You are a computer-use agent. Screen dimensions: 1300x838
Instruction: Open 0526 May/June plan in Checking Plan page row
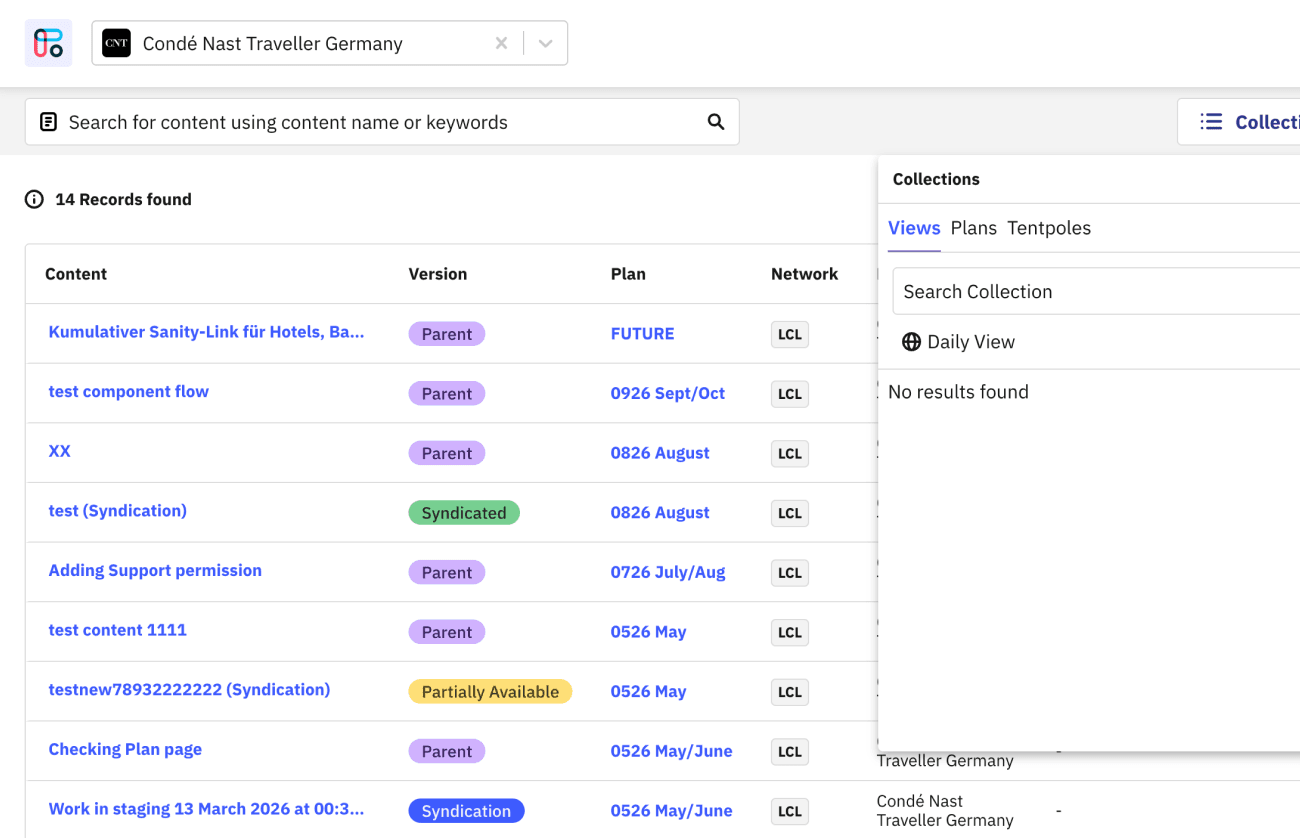(x=671, y=751)
